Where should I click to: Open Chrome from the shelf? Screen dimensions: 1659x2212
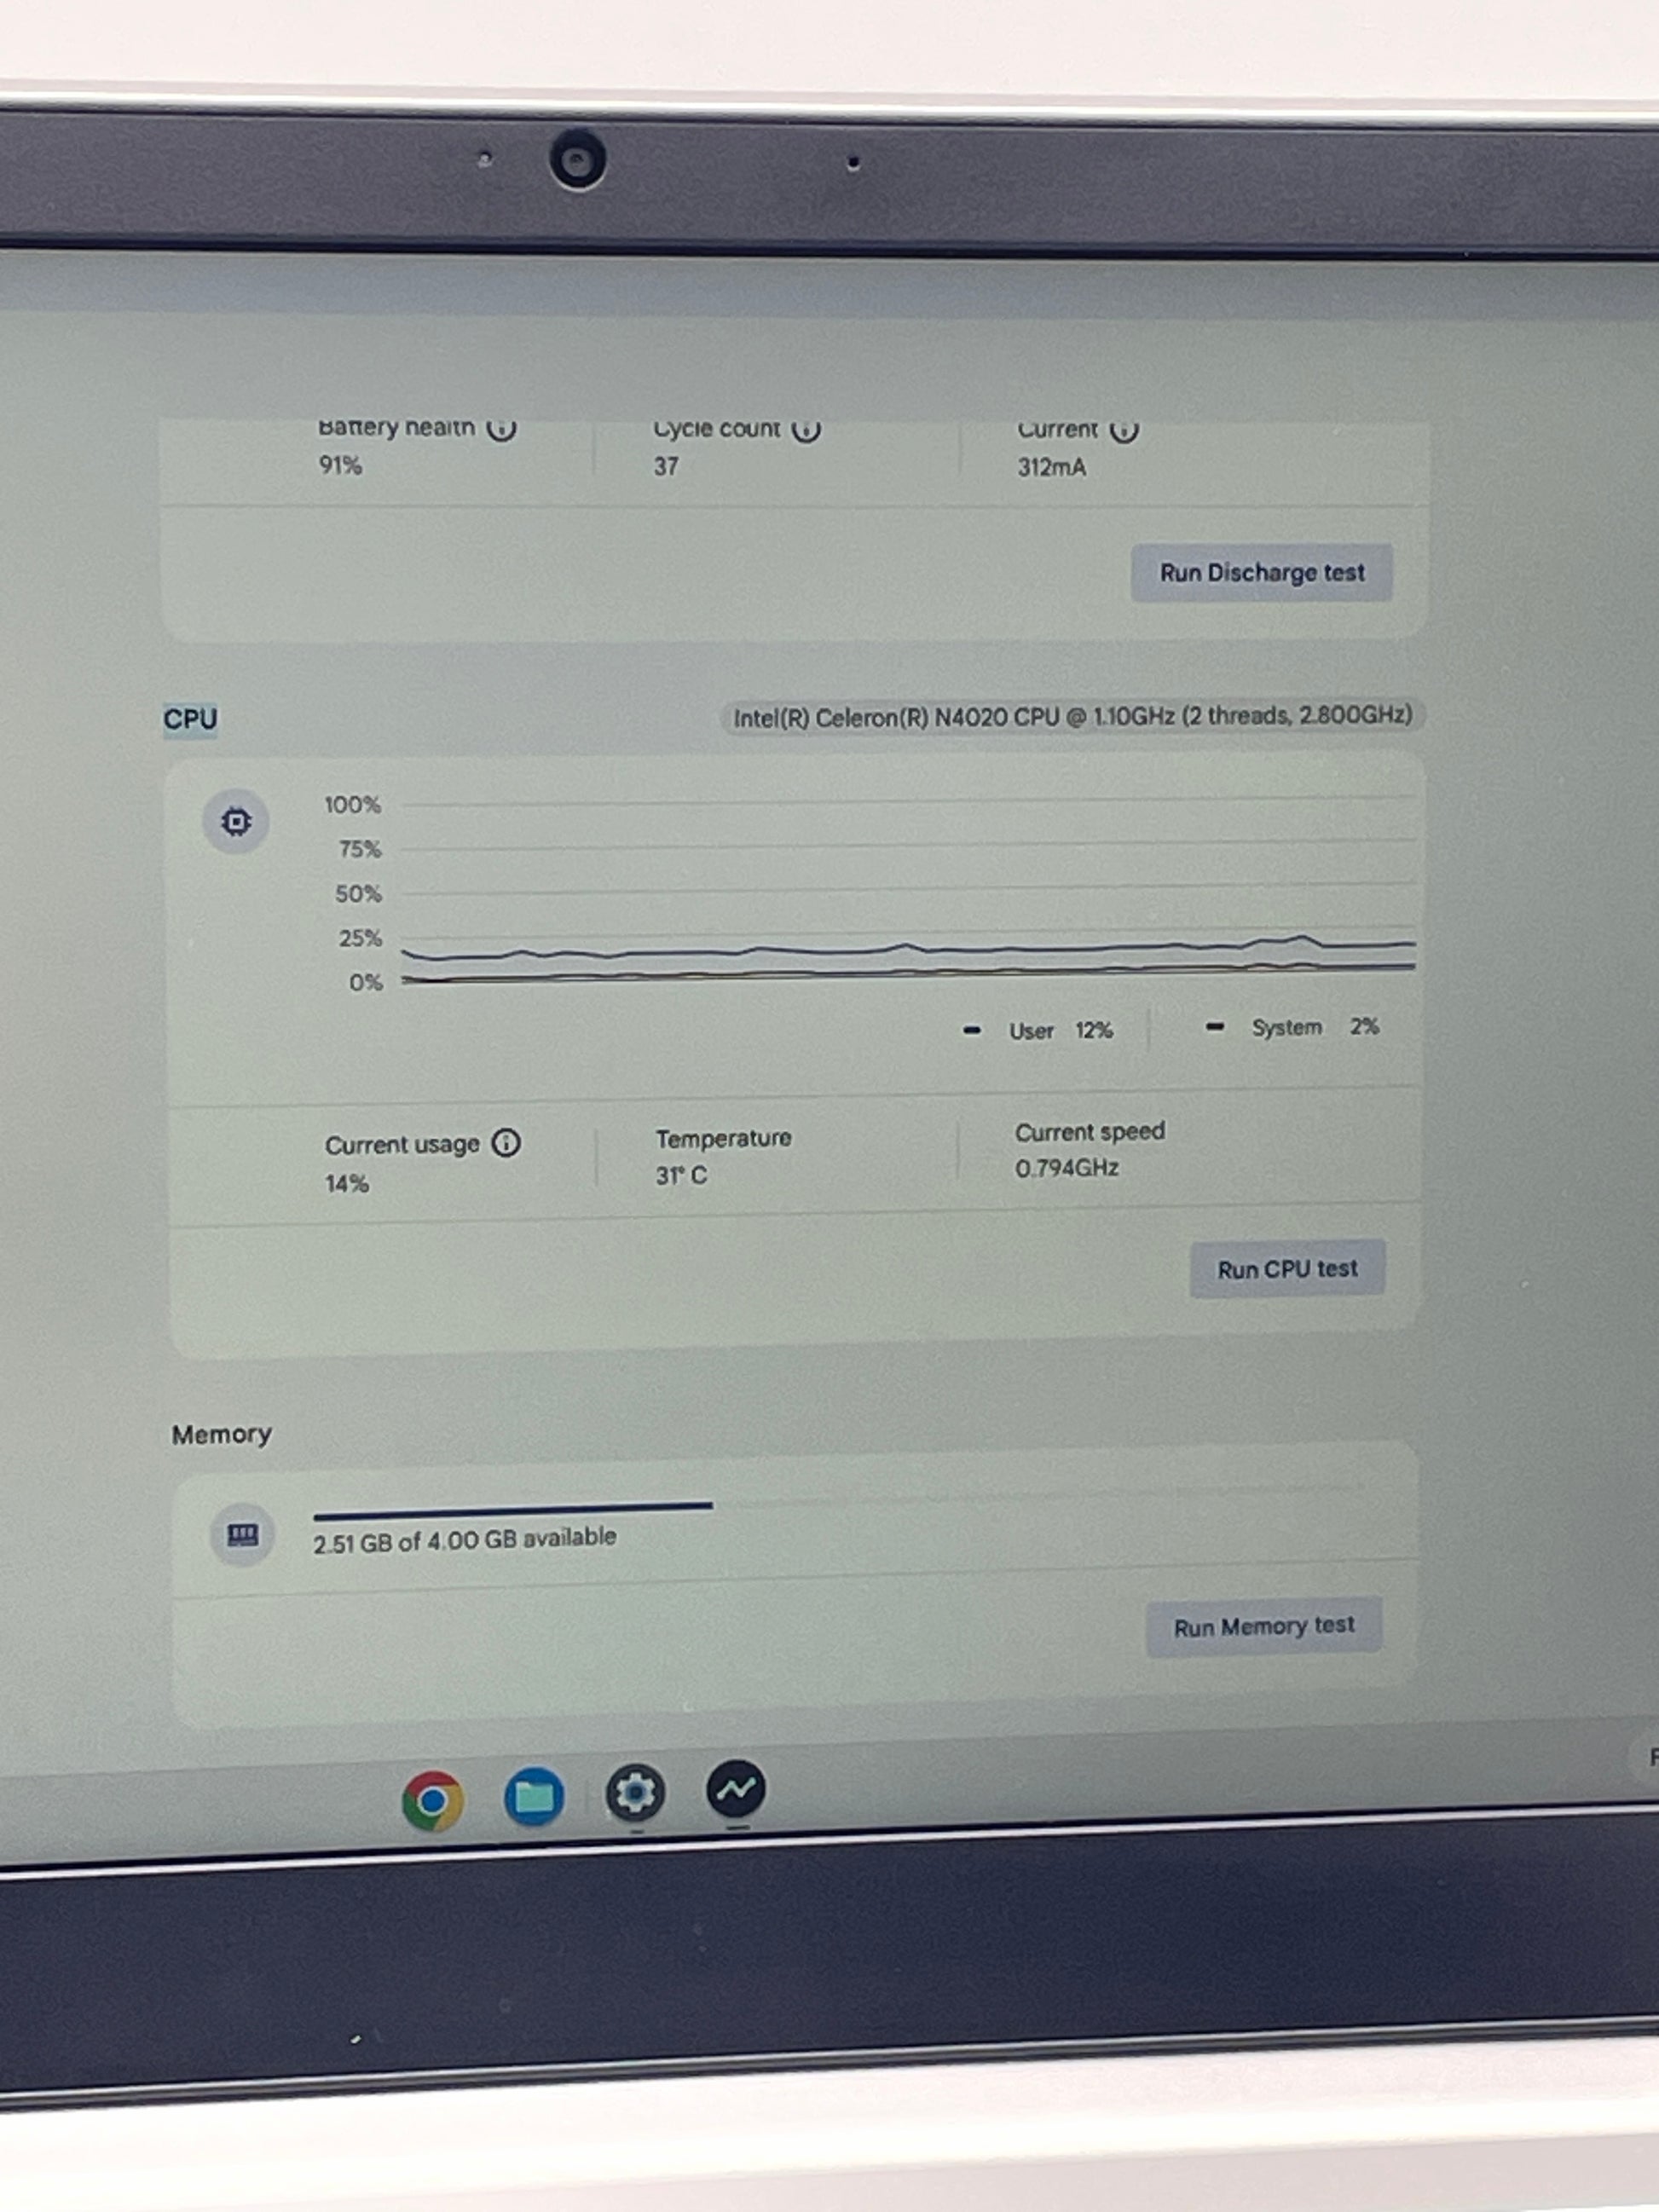433,1800
